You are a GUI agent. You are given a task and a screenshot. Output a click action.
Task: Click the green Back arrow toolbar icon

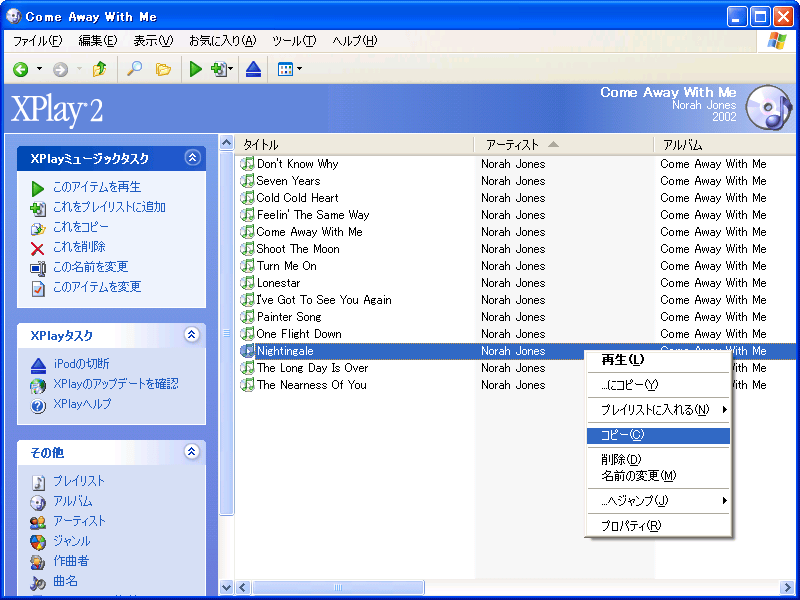tap(20, 69)
